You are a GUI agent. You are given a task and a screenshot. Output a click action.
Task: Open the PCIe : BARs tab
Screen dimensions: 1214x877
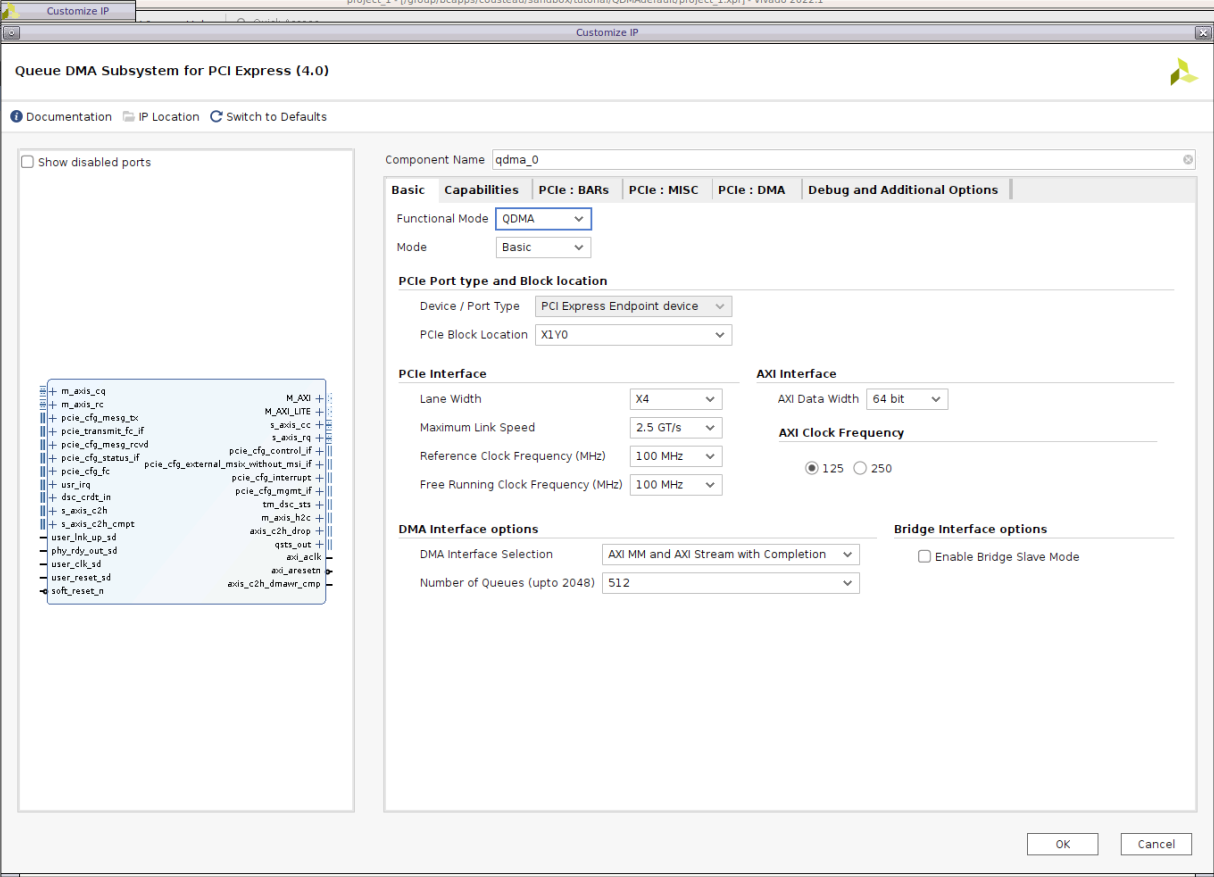pyautogui.click(x=575, y=189)
